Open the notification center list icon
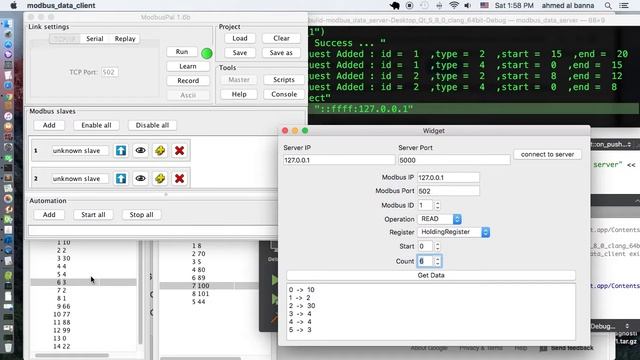640x360 pixels. point(624,5)
